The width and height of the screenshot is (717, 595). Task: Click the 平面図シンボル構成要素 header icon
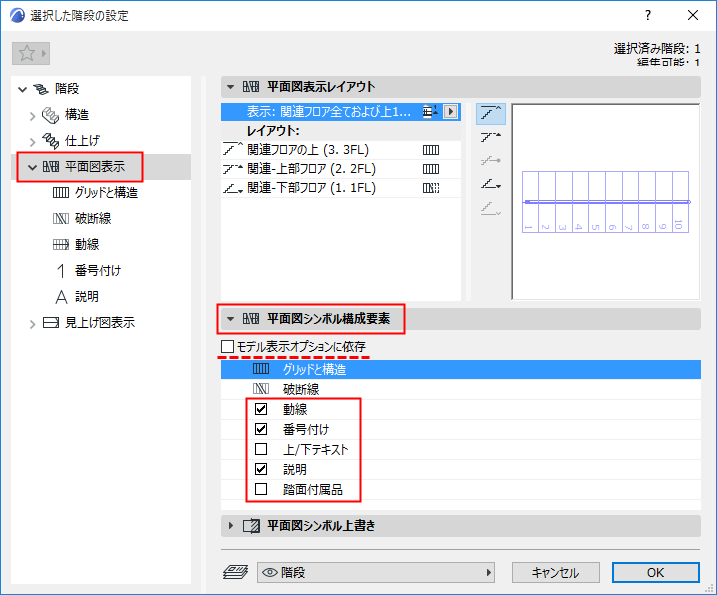pos(251,319)
